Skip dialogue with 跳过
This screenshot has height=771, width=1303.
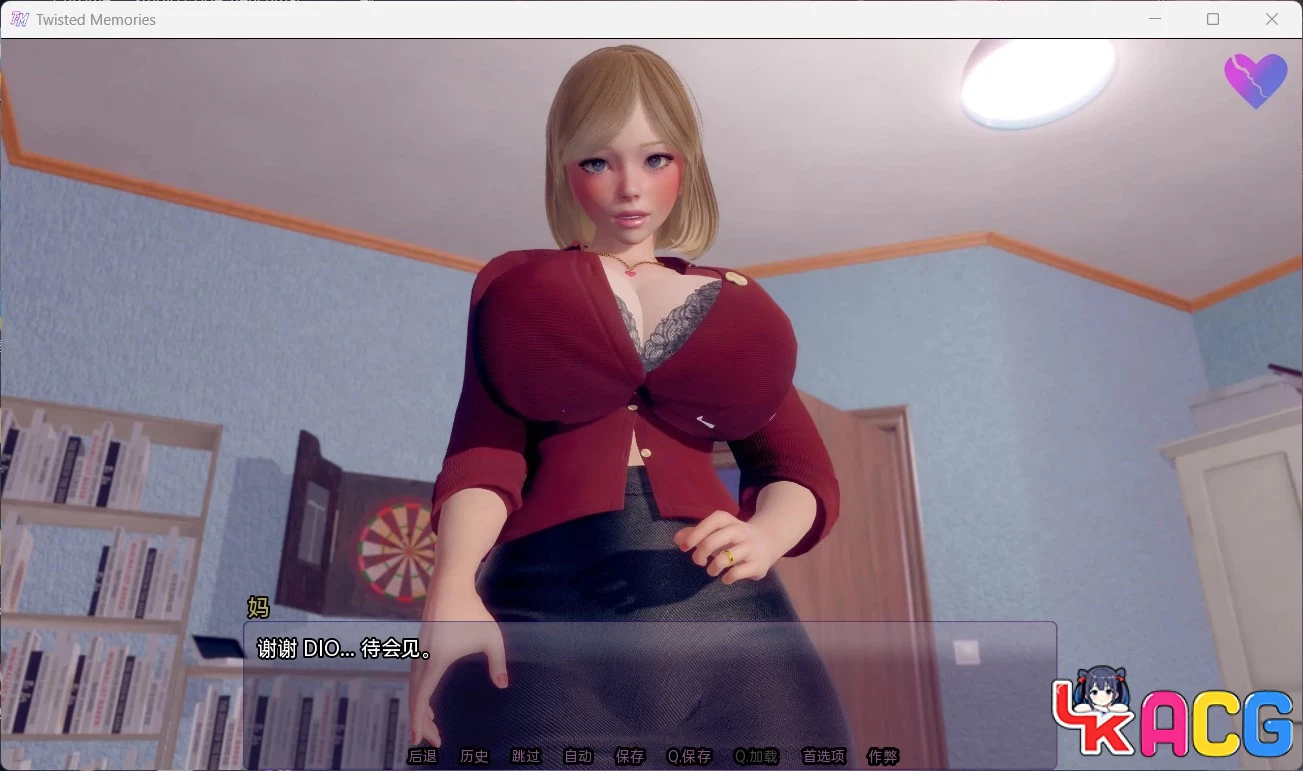coord(526,756)
